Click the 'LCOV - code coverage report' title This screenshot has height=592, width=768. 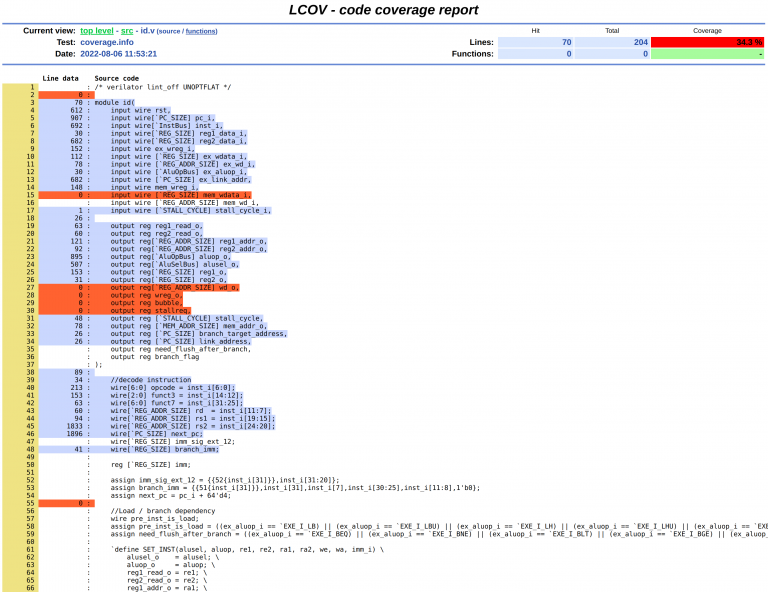(384, 10)
